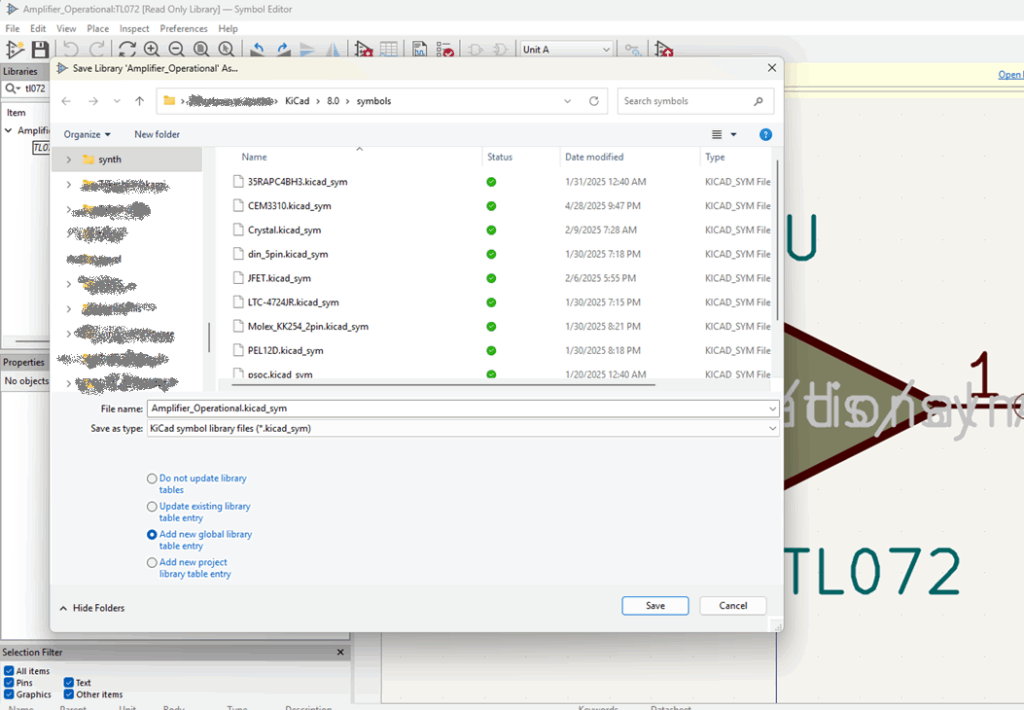
Task: Change the file list view layout
Action: pyautogui.click(x=716, y=135)
